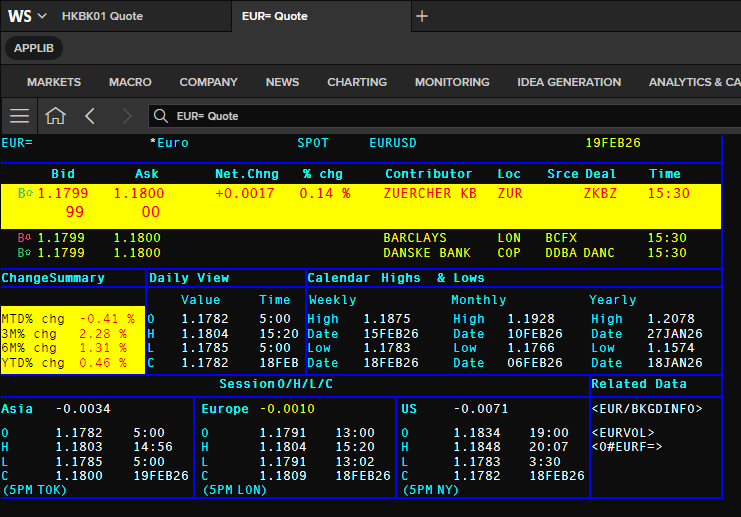Screen dimensions: 741x517
Task: Click the Contributor column header
Action: (x=428, y=174)
